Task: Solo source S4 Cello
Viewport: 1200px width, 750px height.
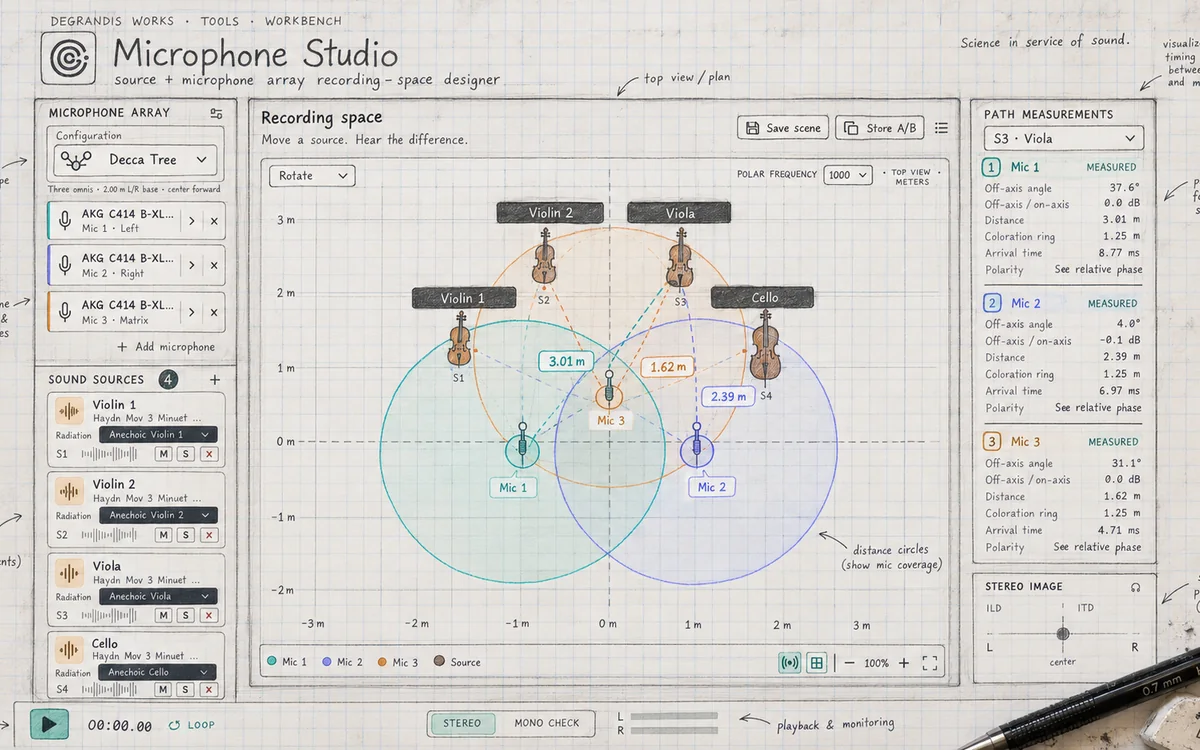Action: 185,690
